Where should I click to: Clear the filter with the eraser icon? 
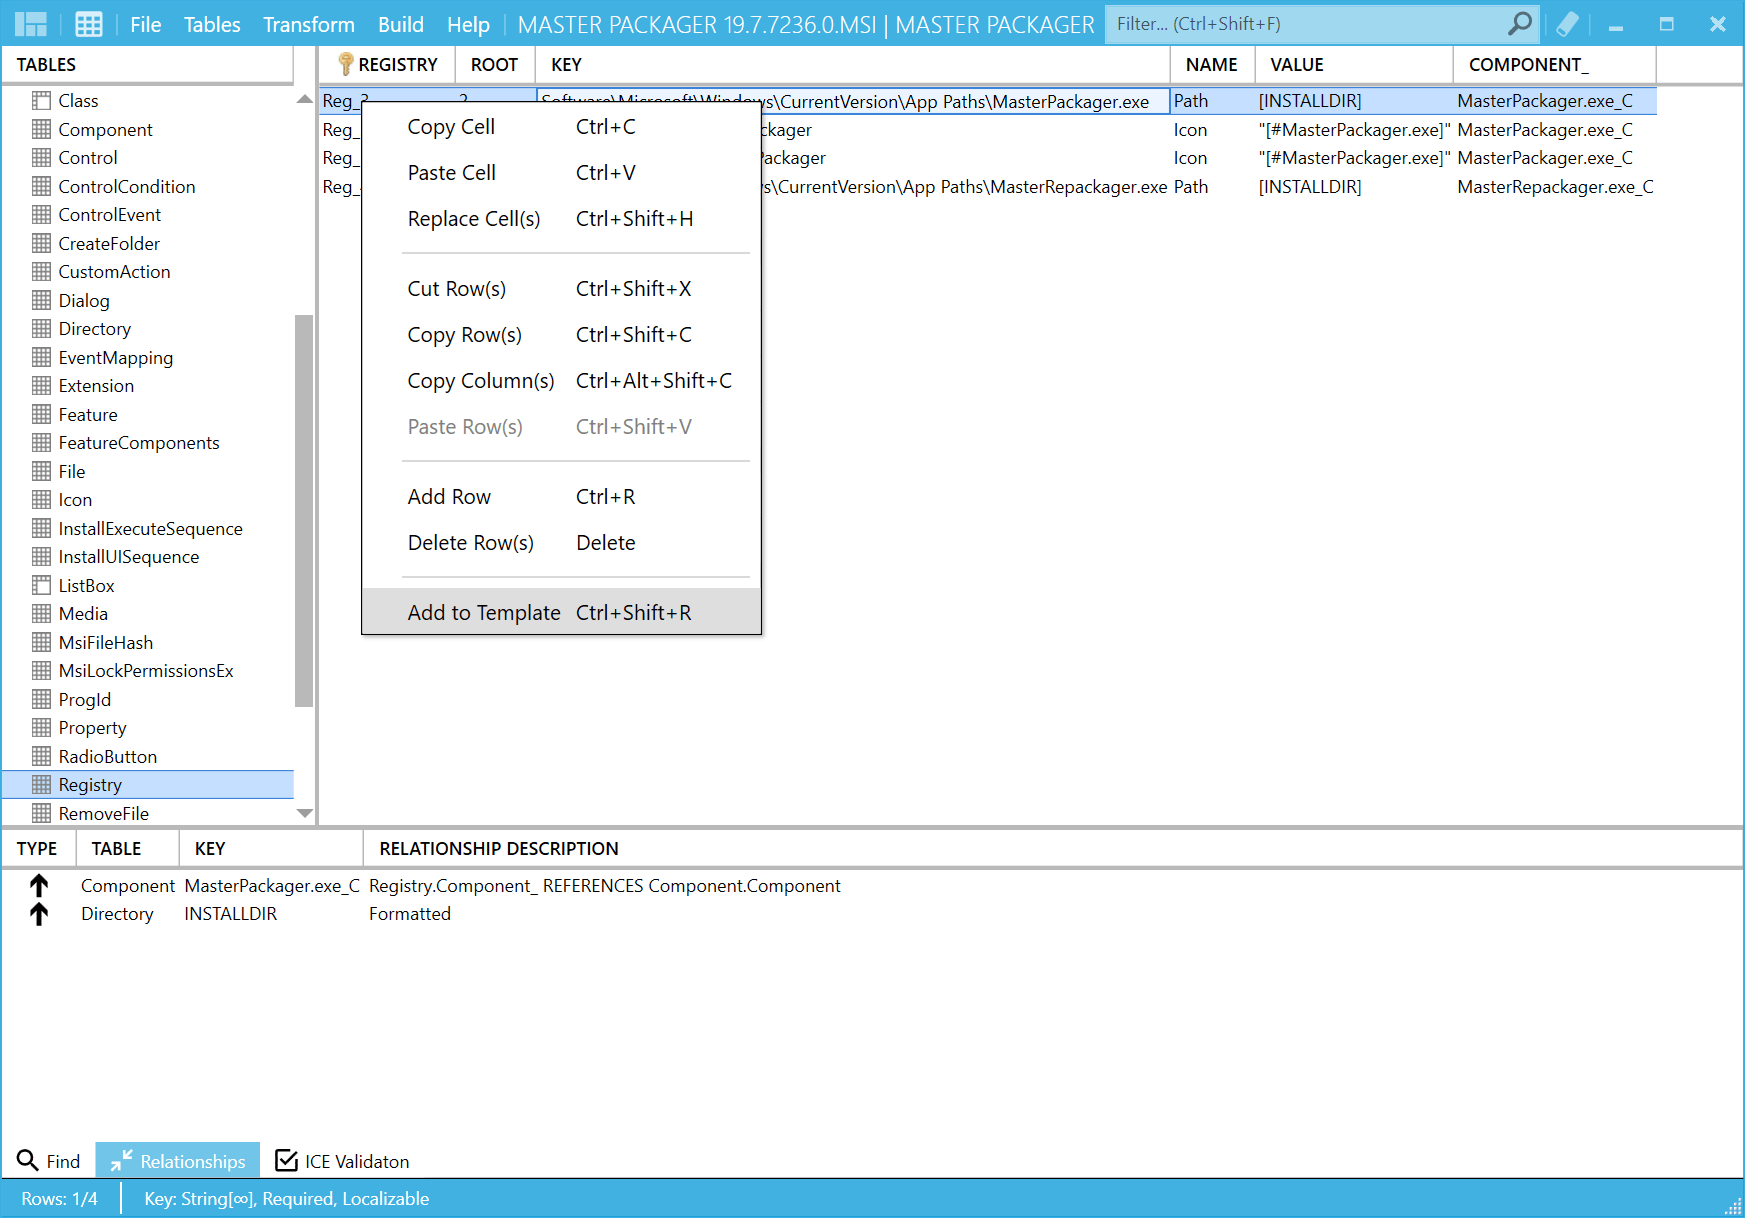(x=1566, y=23)
